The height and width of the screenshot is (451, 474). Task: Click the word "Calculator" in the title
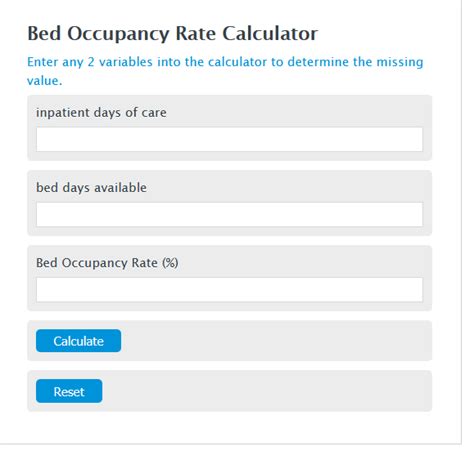click(x=270, y=33)
